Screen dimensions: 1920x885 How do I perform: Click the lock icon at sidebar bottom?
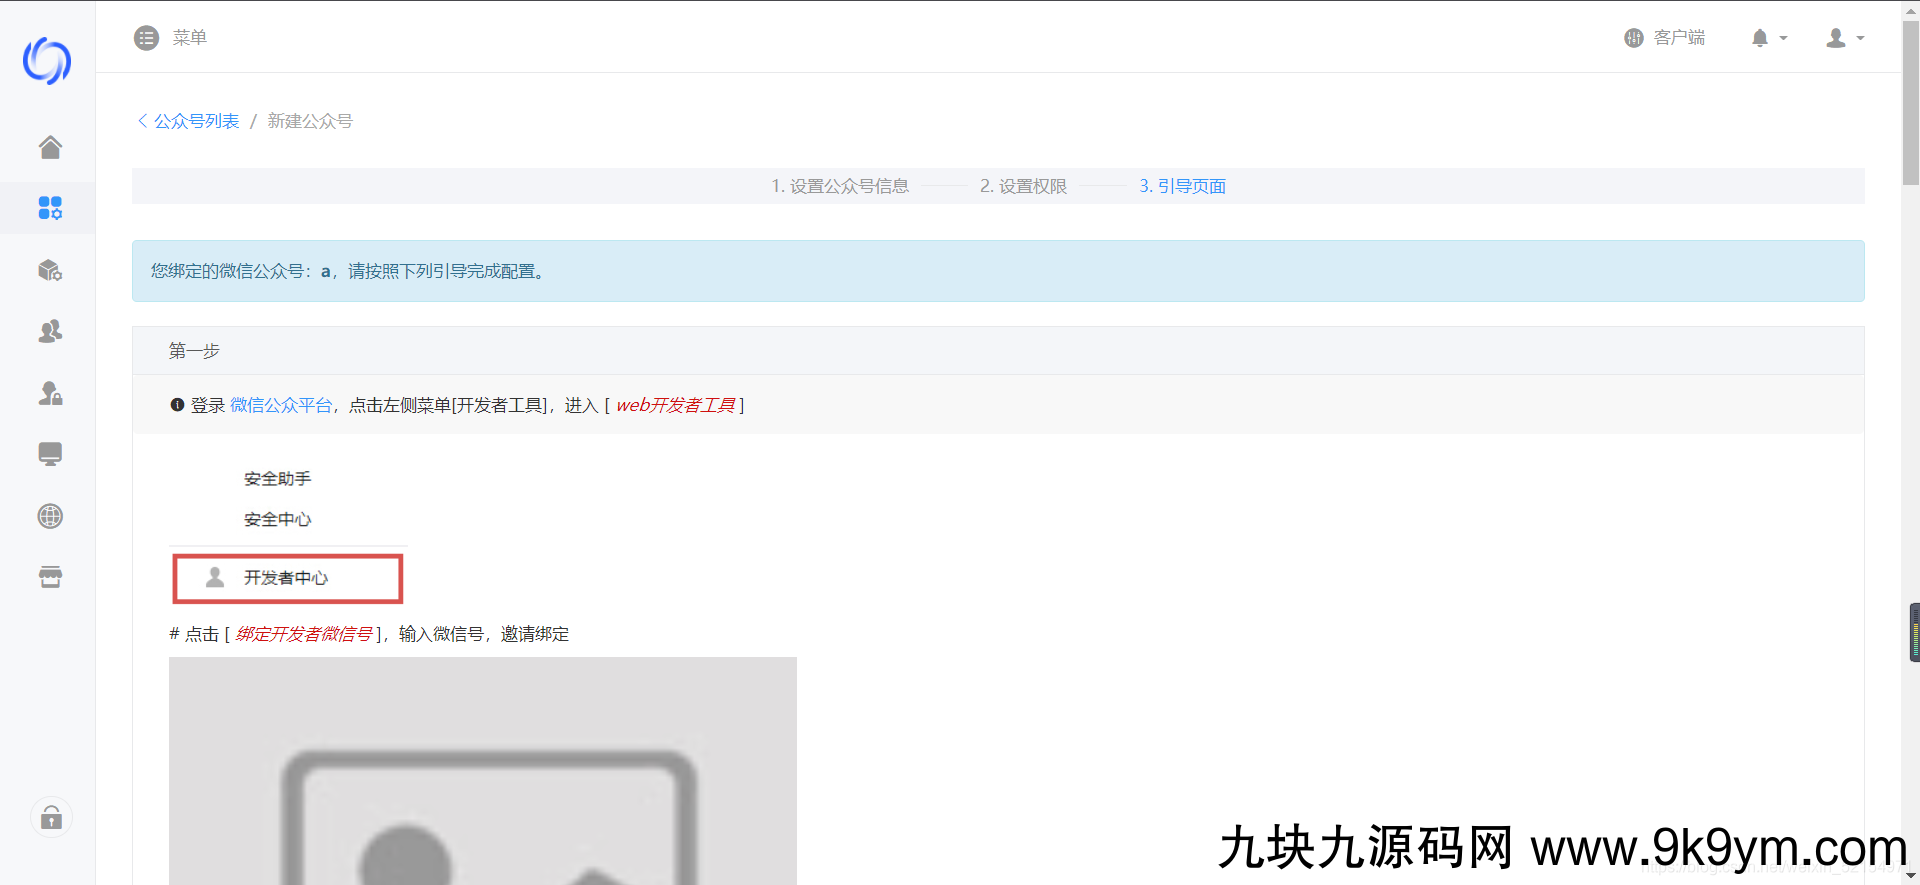[51, 818]
